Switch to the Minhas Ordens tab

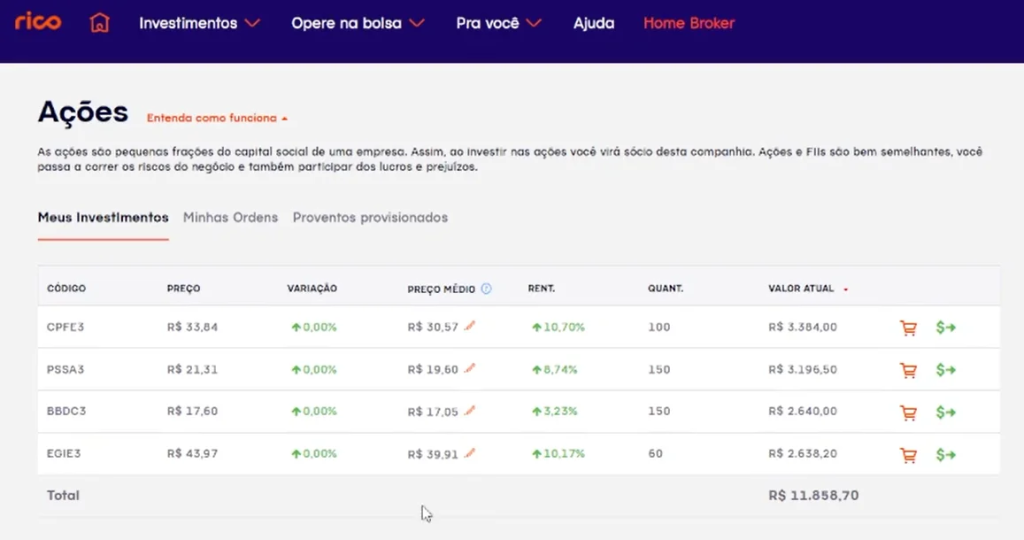231,217
